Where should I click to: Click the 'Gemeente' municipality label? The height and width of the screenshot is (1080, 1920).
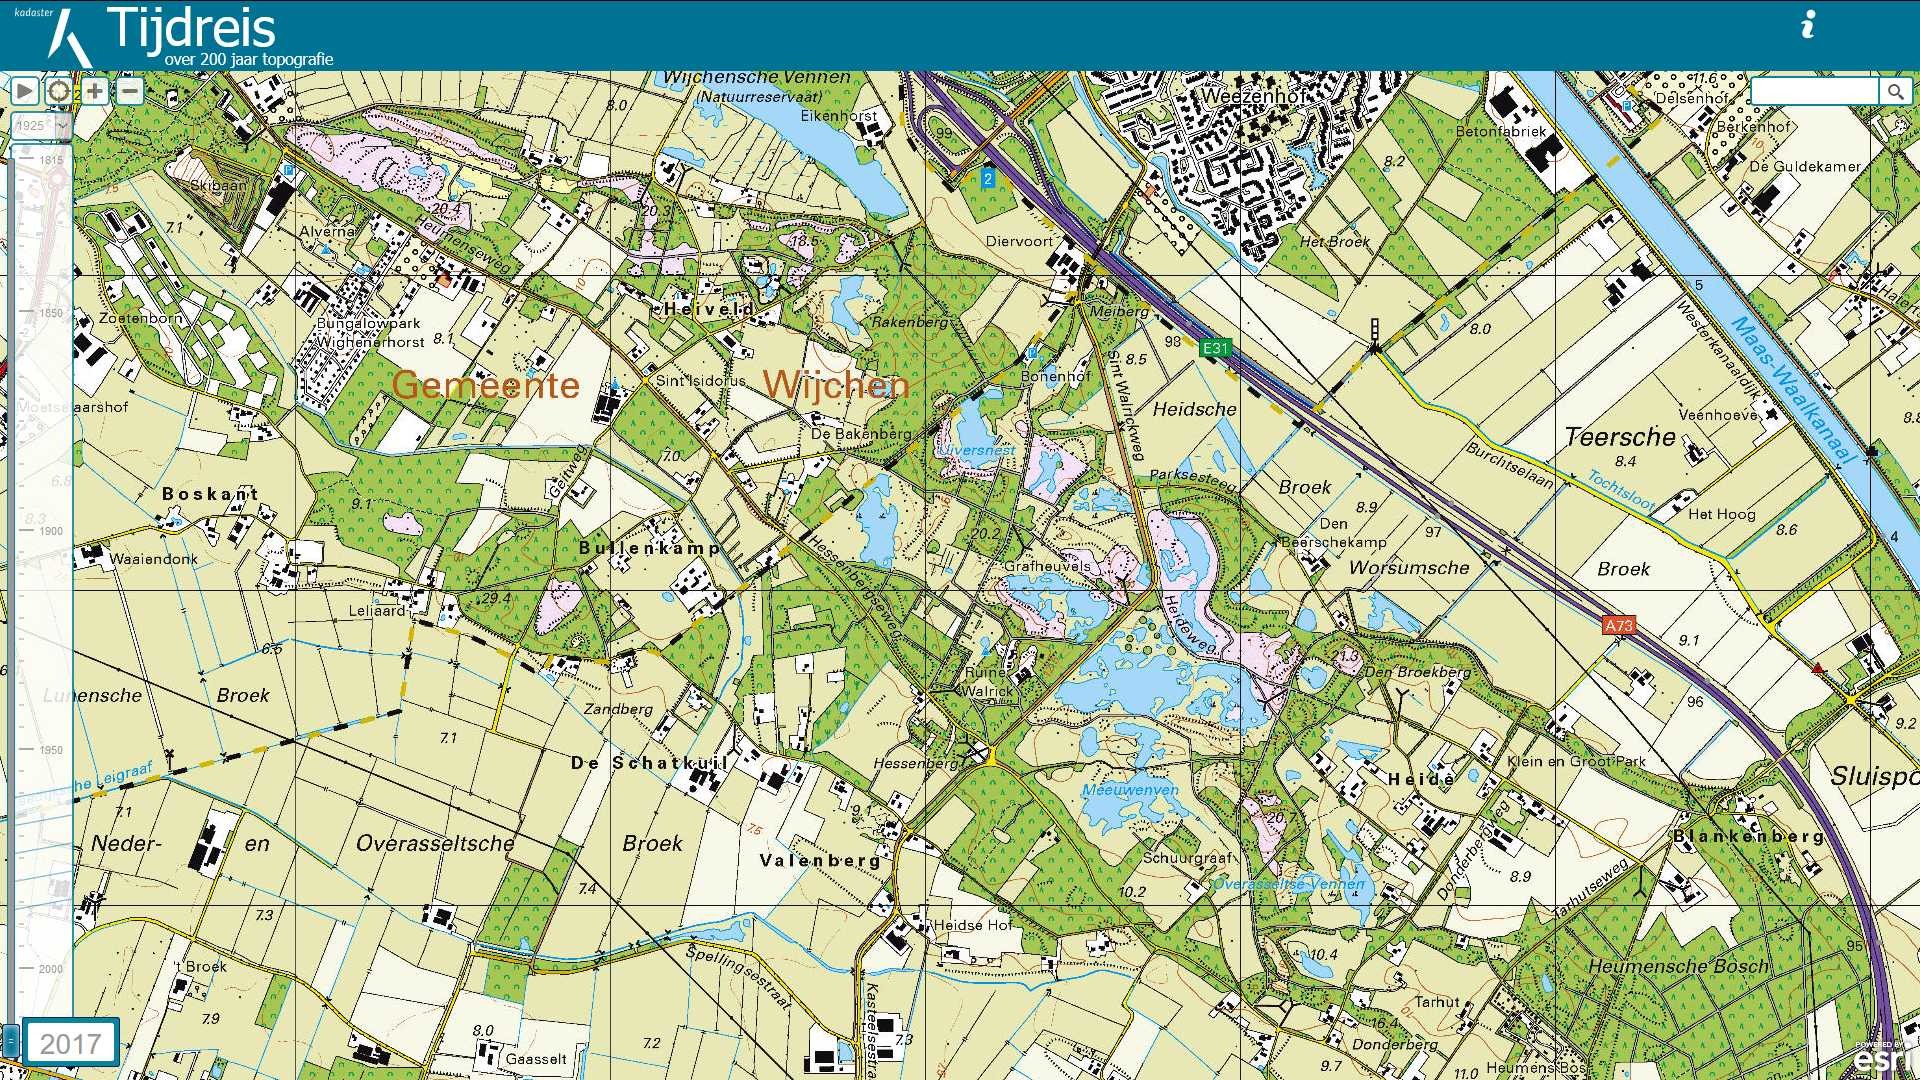(486, 385)
